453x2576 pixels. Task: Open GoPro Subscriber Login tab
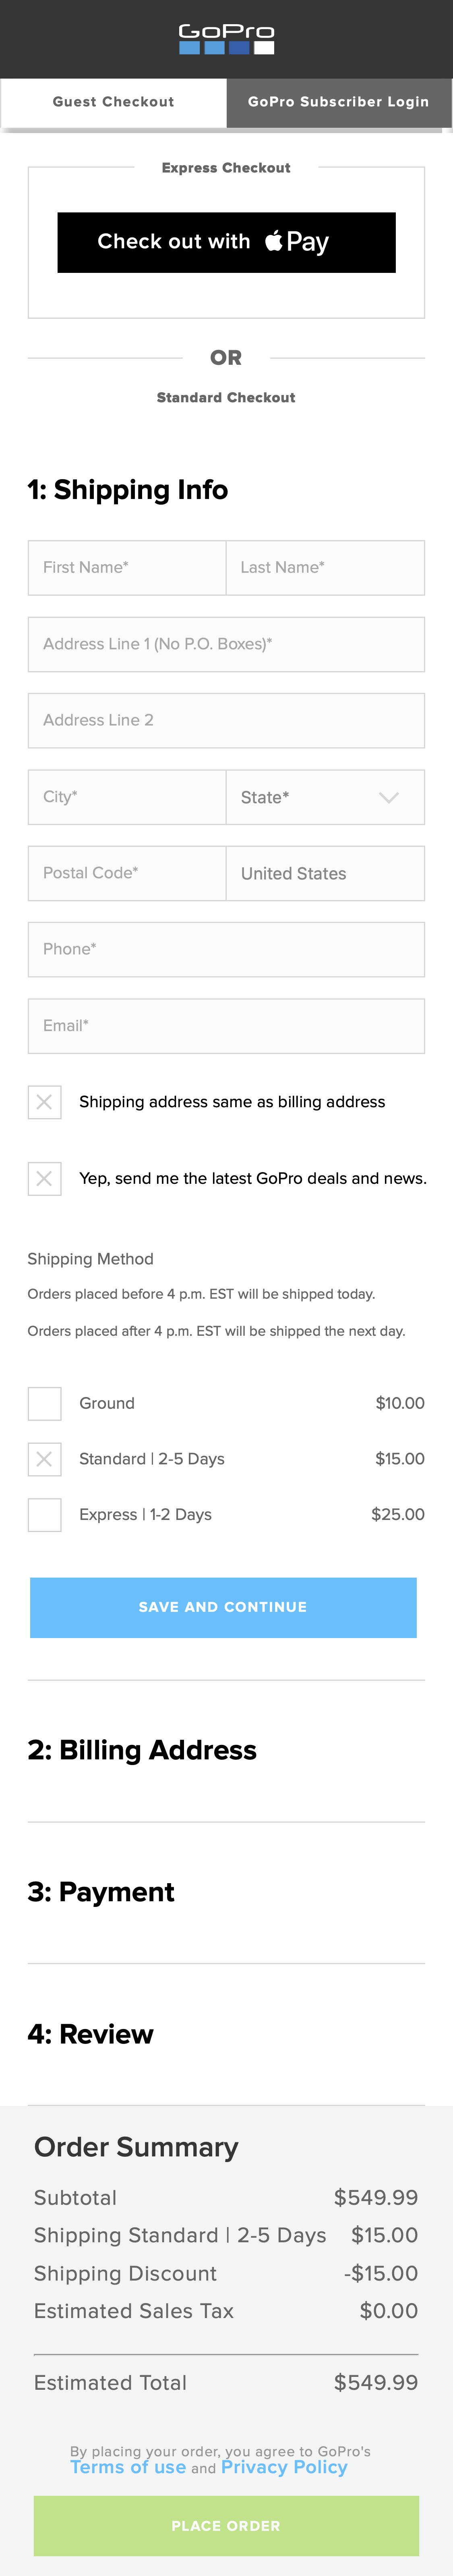(338, 102)
